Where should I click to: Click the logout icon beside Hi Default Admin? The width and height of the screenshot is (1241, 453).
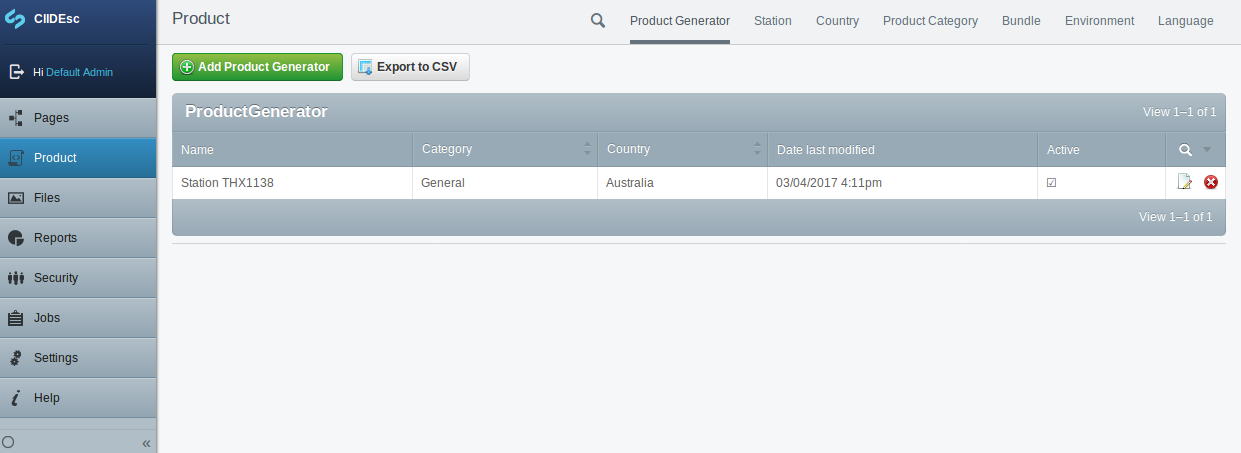[x=16, y=72]
